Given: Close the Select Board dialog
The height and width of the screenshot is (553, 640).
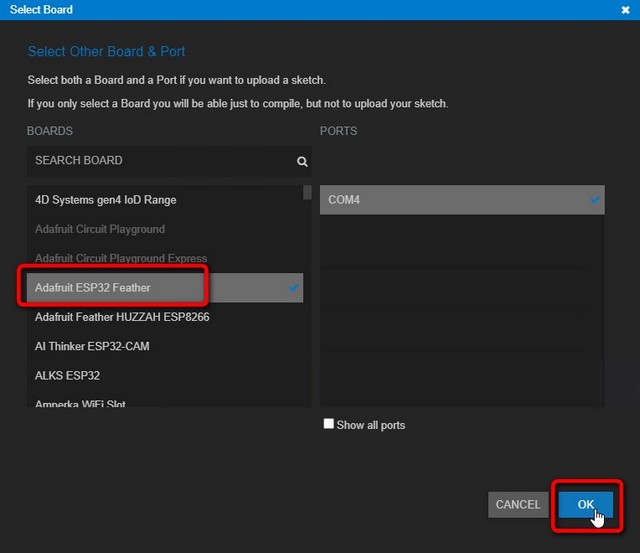Looking at the screenshot, I should [625, 10].
